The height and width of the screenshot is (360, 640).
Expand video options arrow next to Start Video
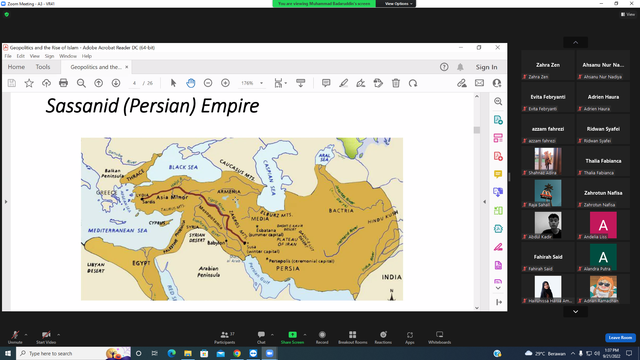(59, 335)
